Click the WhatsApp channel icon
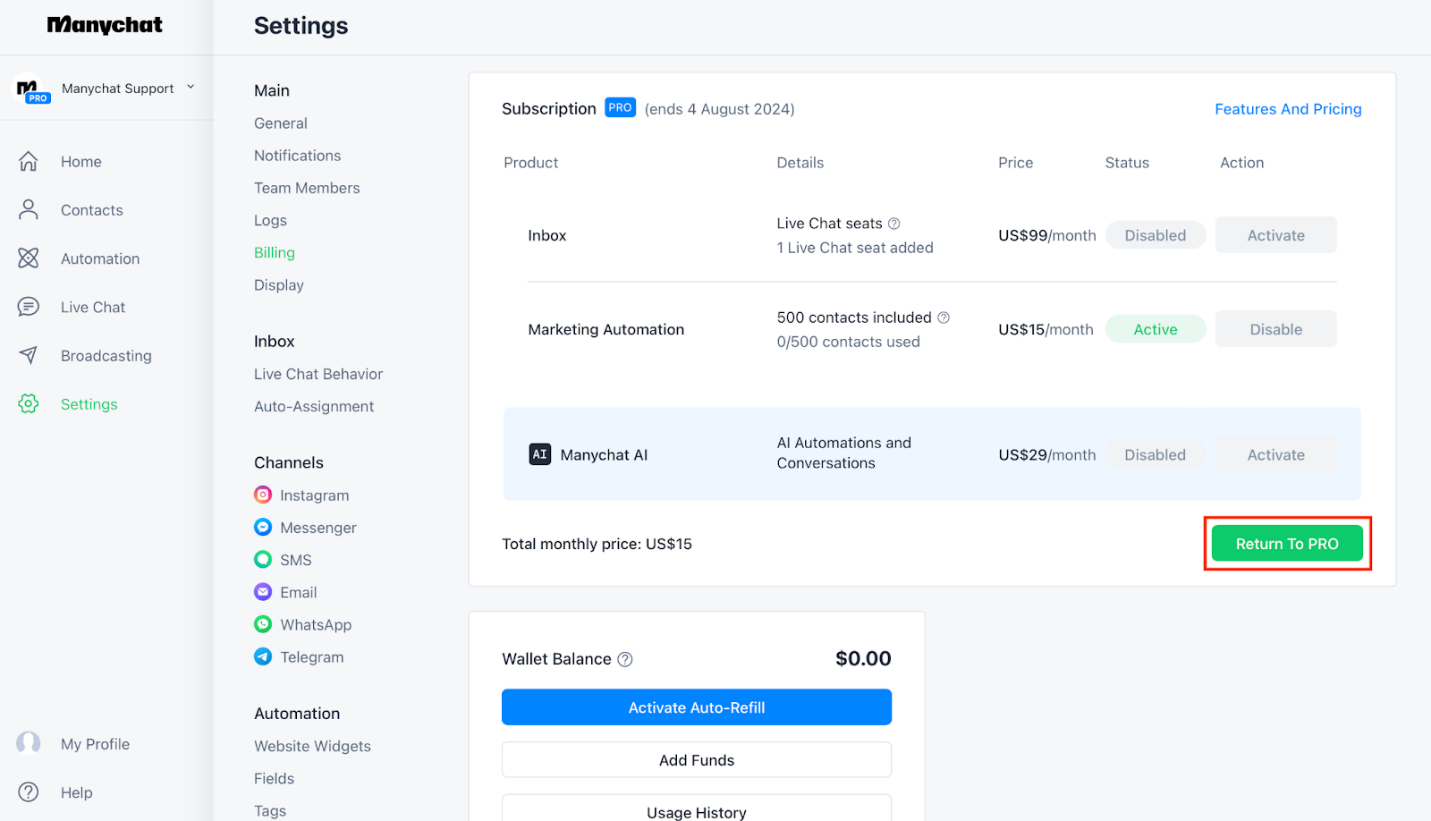The image size is (1431, 821). [x=263, y=624]
